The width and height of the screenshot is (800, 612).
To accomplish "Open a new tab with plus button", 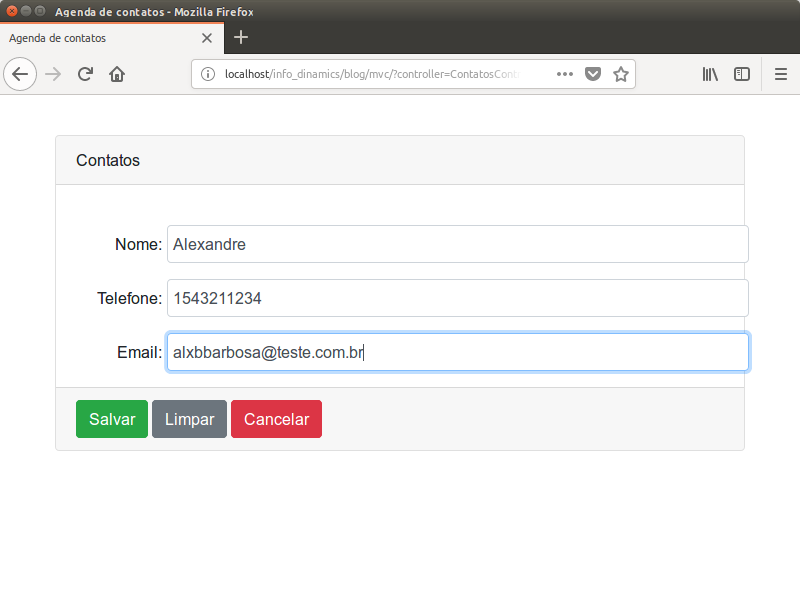I will point(241,37).
